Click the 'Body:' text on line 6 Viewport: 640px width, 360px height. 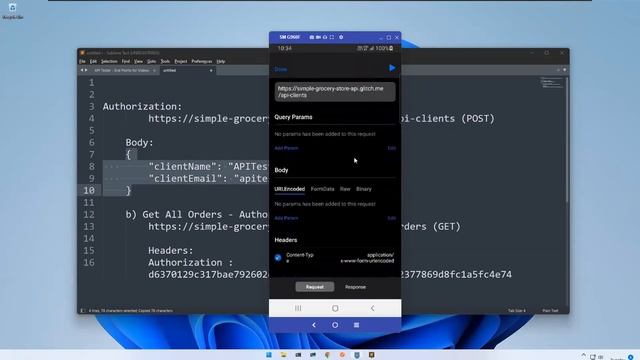pos(139,142)
